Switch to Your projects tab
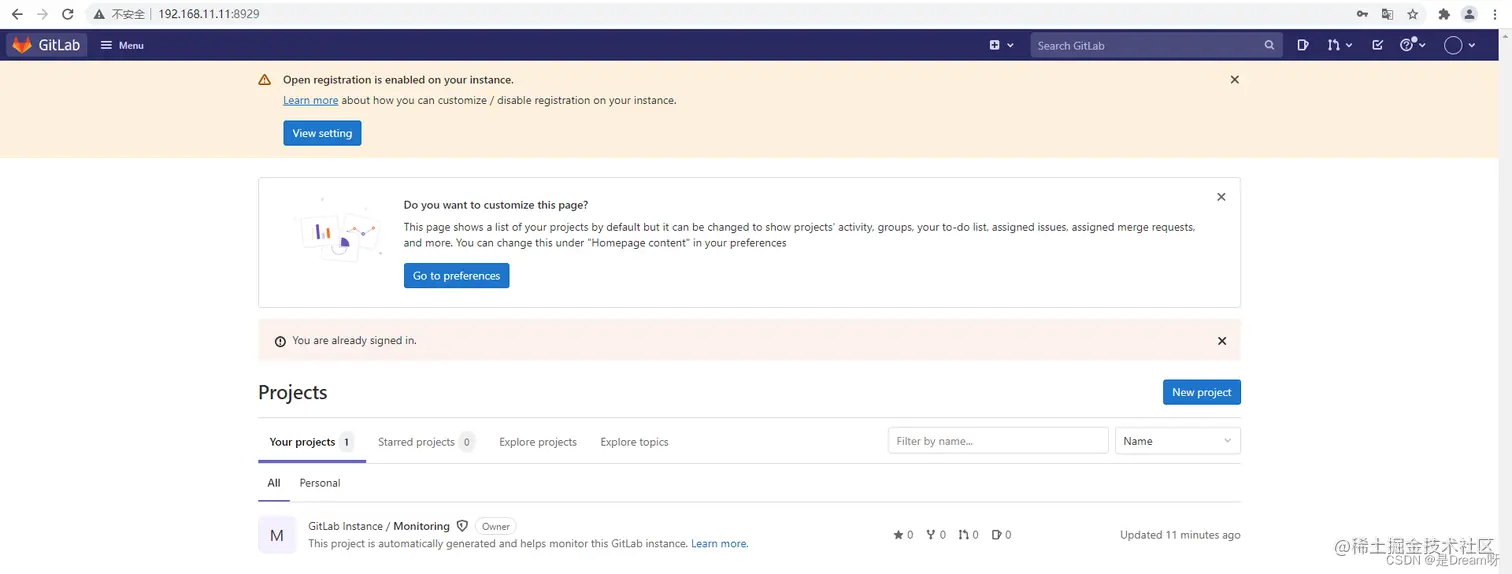Image resolution: width=1512 pixels, height=574 pixels. click(311, 442)
